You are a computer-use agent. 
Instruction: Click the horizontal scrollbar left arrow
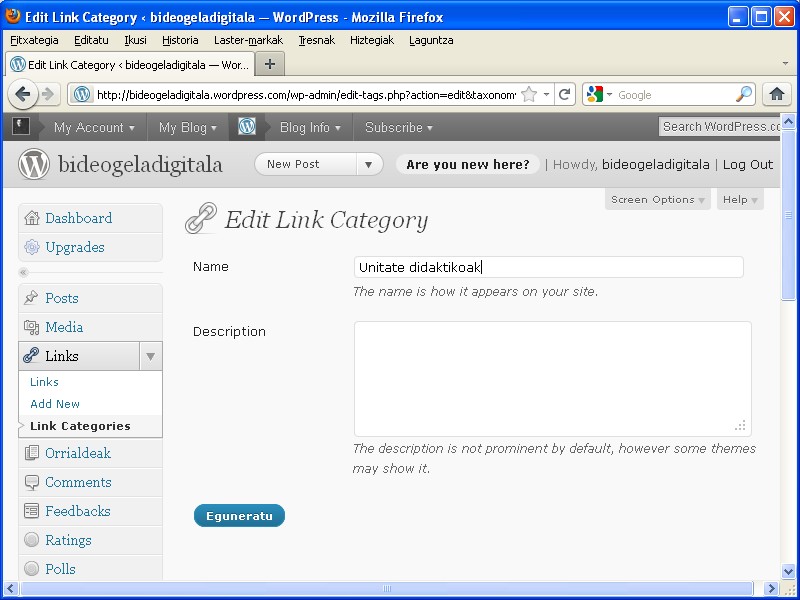pyautogui.click(x=11, y=588)
